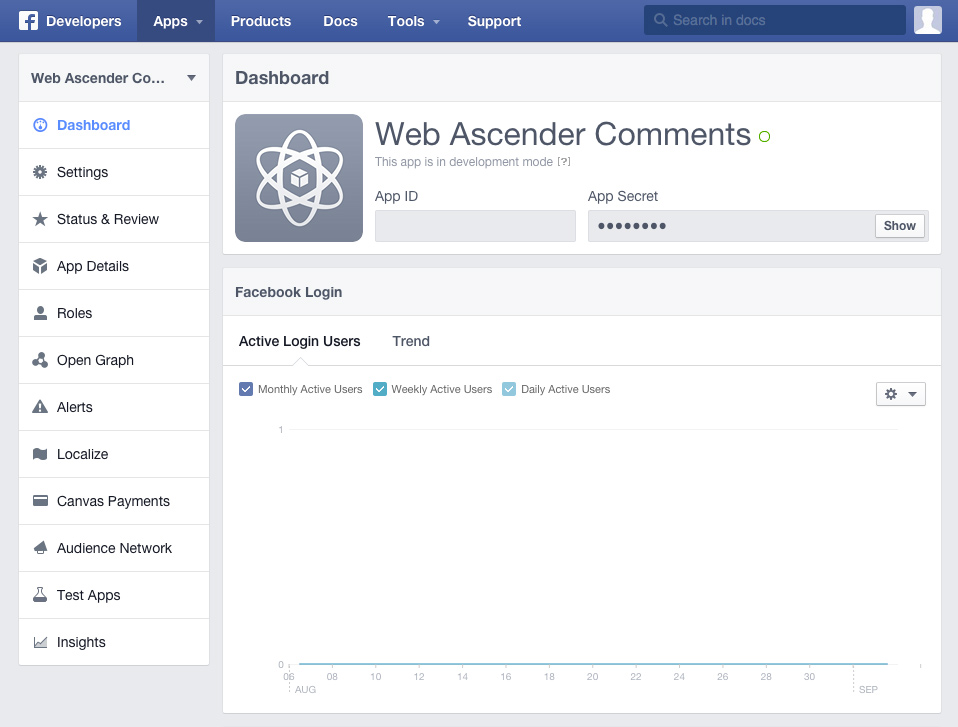Click the Test Apps flask icon
958x727 pixels.
click(40, 595)
